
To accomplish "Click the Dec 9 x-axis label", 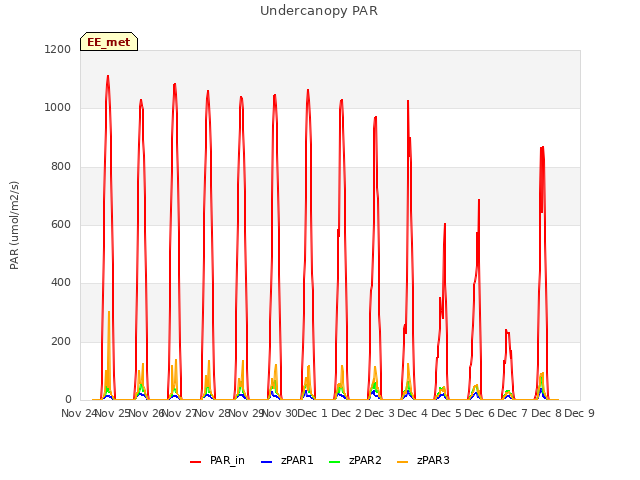I will (x=579, y=413).
